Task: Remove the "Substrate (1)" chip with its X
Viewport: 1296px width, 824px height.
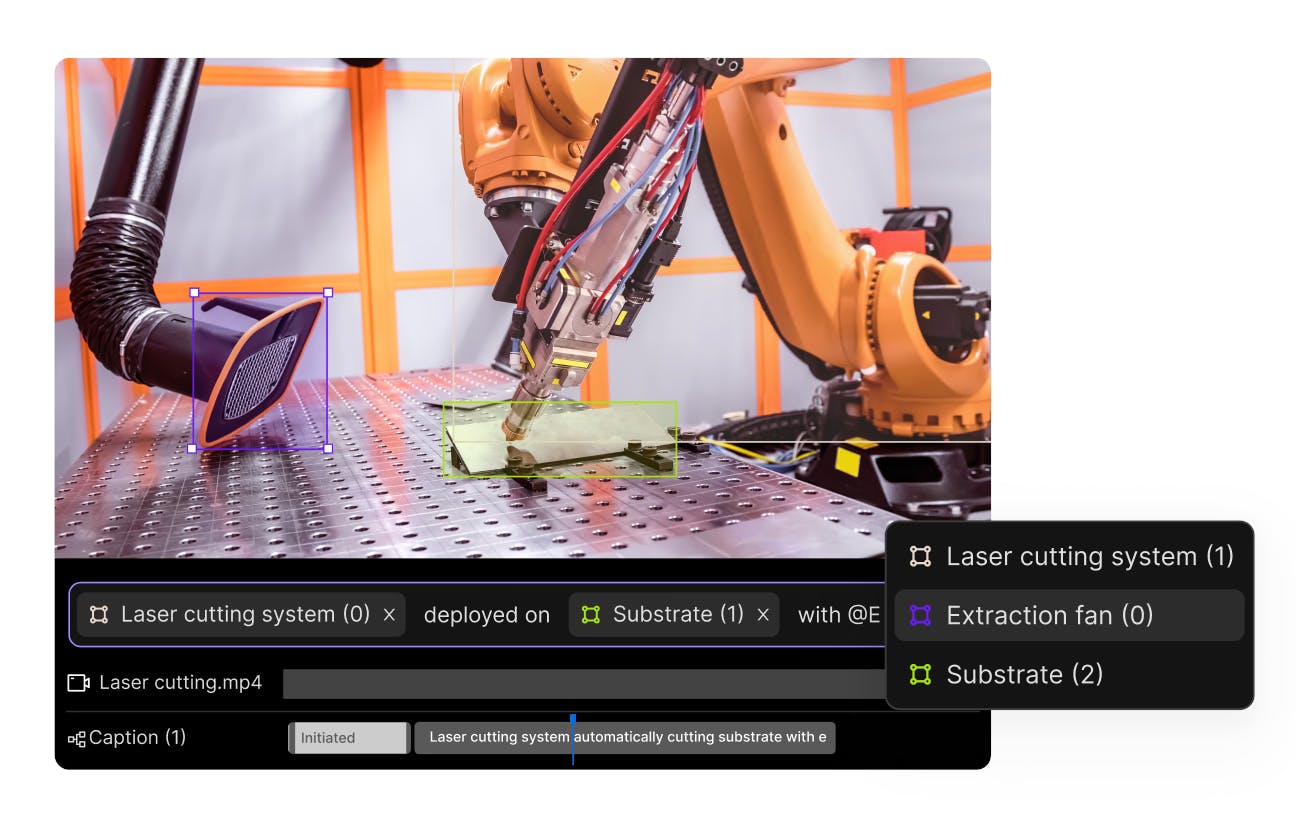Action: click(763, 615)
